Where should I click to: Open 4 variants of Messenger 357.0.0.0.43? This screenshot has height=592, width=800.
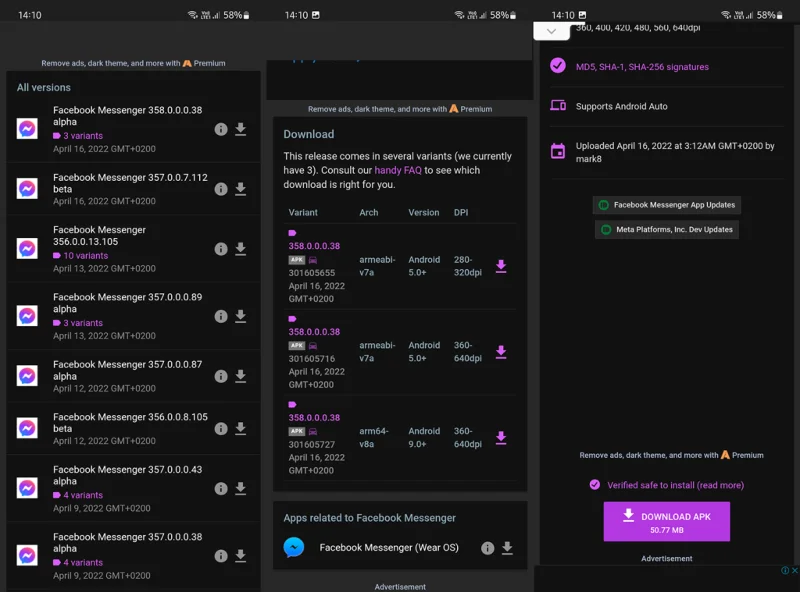(78, 495)
